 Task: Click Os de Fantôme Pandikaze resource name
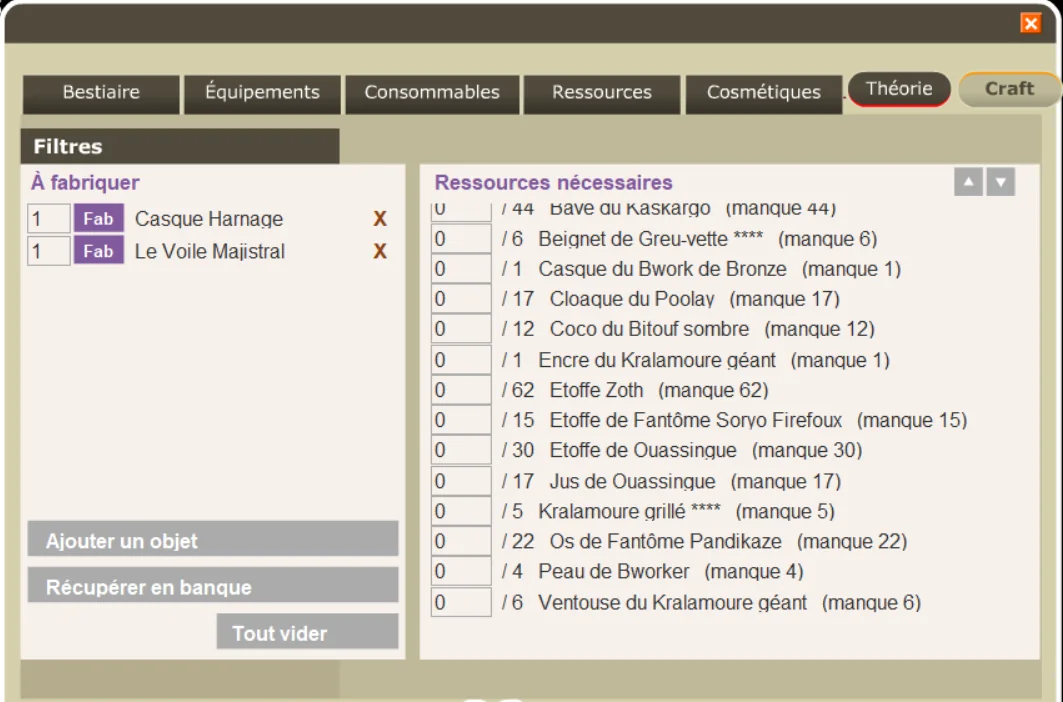click(x=666, y=541)
